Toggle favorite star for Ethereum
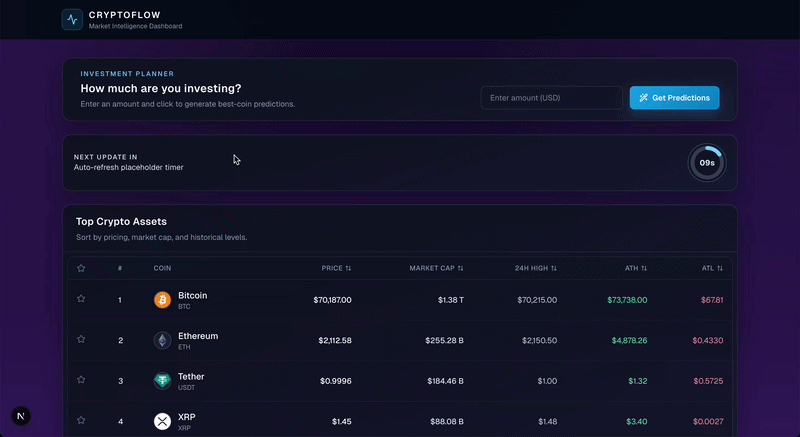Viewport: 800px width, 437px height. click(x=81, y=339)
